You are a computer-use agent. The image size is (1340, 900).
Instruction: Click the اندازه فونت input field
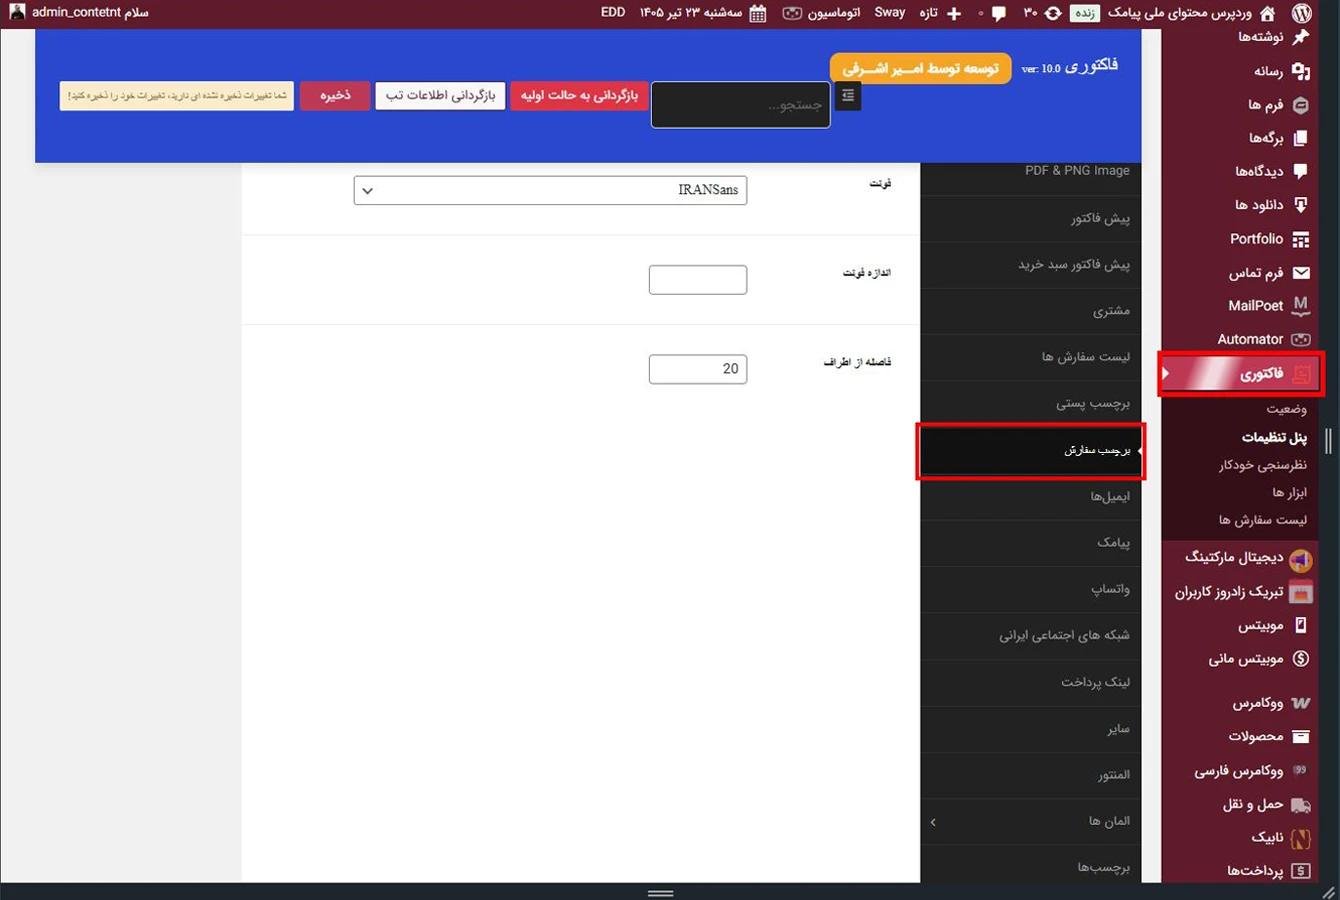[x=698, y=279]
